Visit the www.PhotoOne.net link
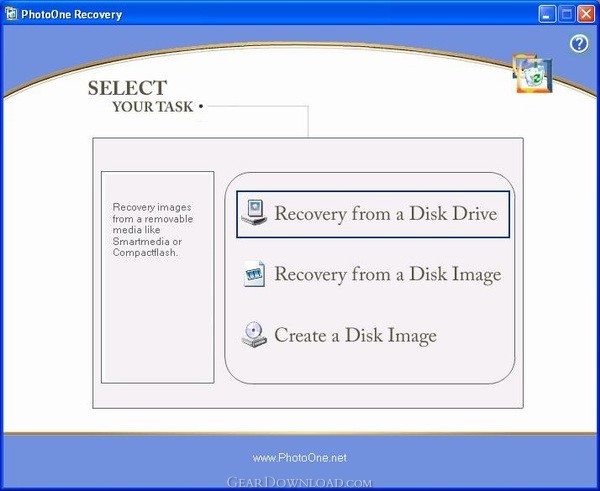The height and width of the screenshot is (491, 600). click(300, 458)
